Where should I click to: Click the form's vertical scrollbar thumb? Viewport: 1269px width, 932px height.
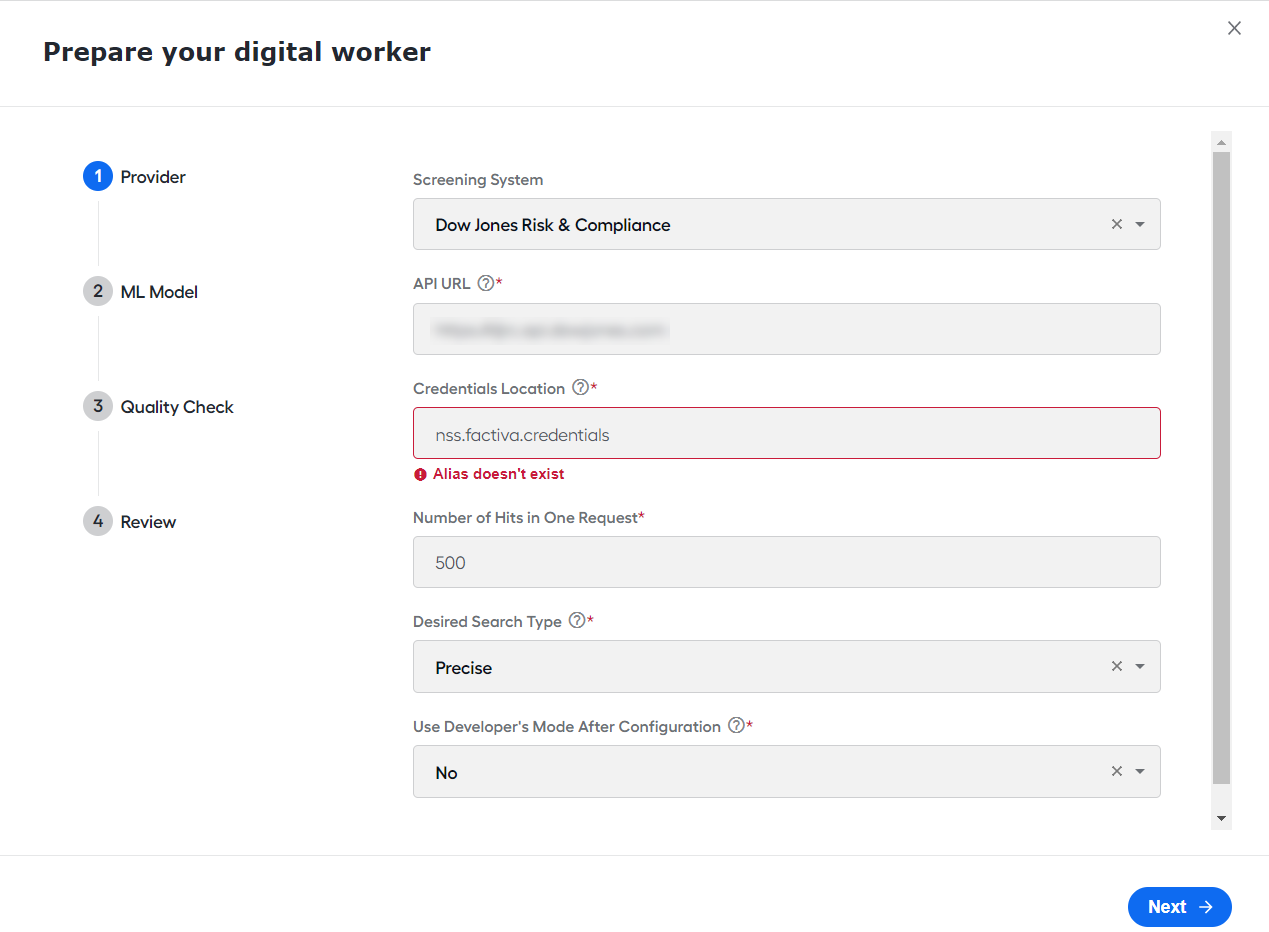(1221, 468)
